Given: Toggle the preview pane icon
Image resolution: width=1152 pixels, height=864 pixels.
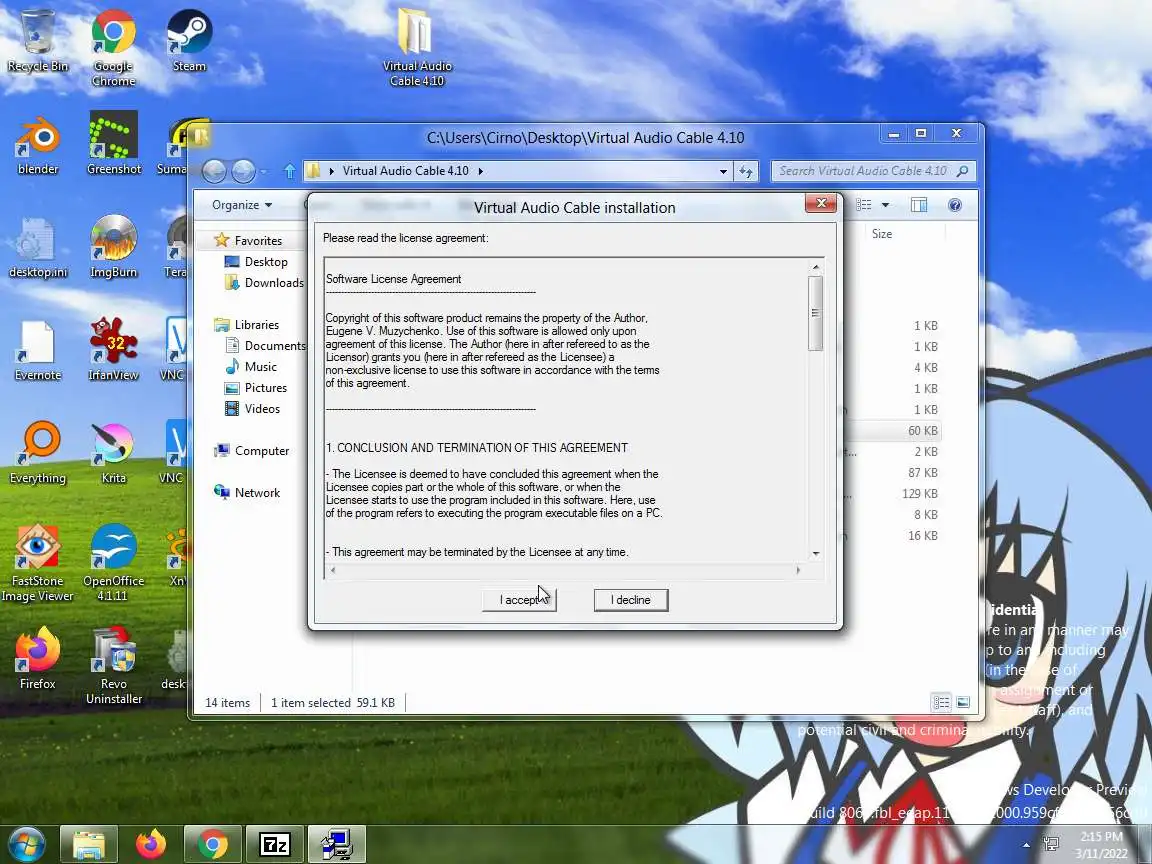Looking at the screenshot, I should (x=919, y=205).
